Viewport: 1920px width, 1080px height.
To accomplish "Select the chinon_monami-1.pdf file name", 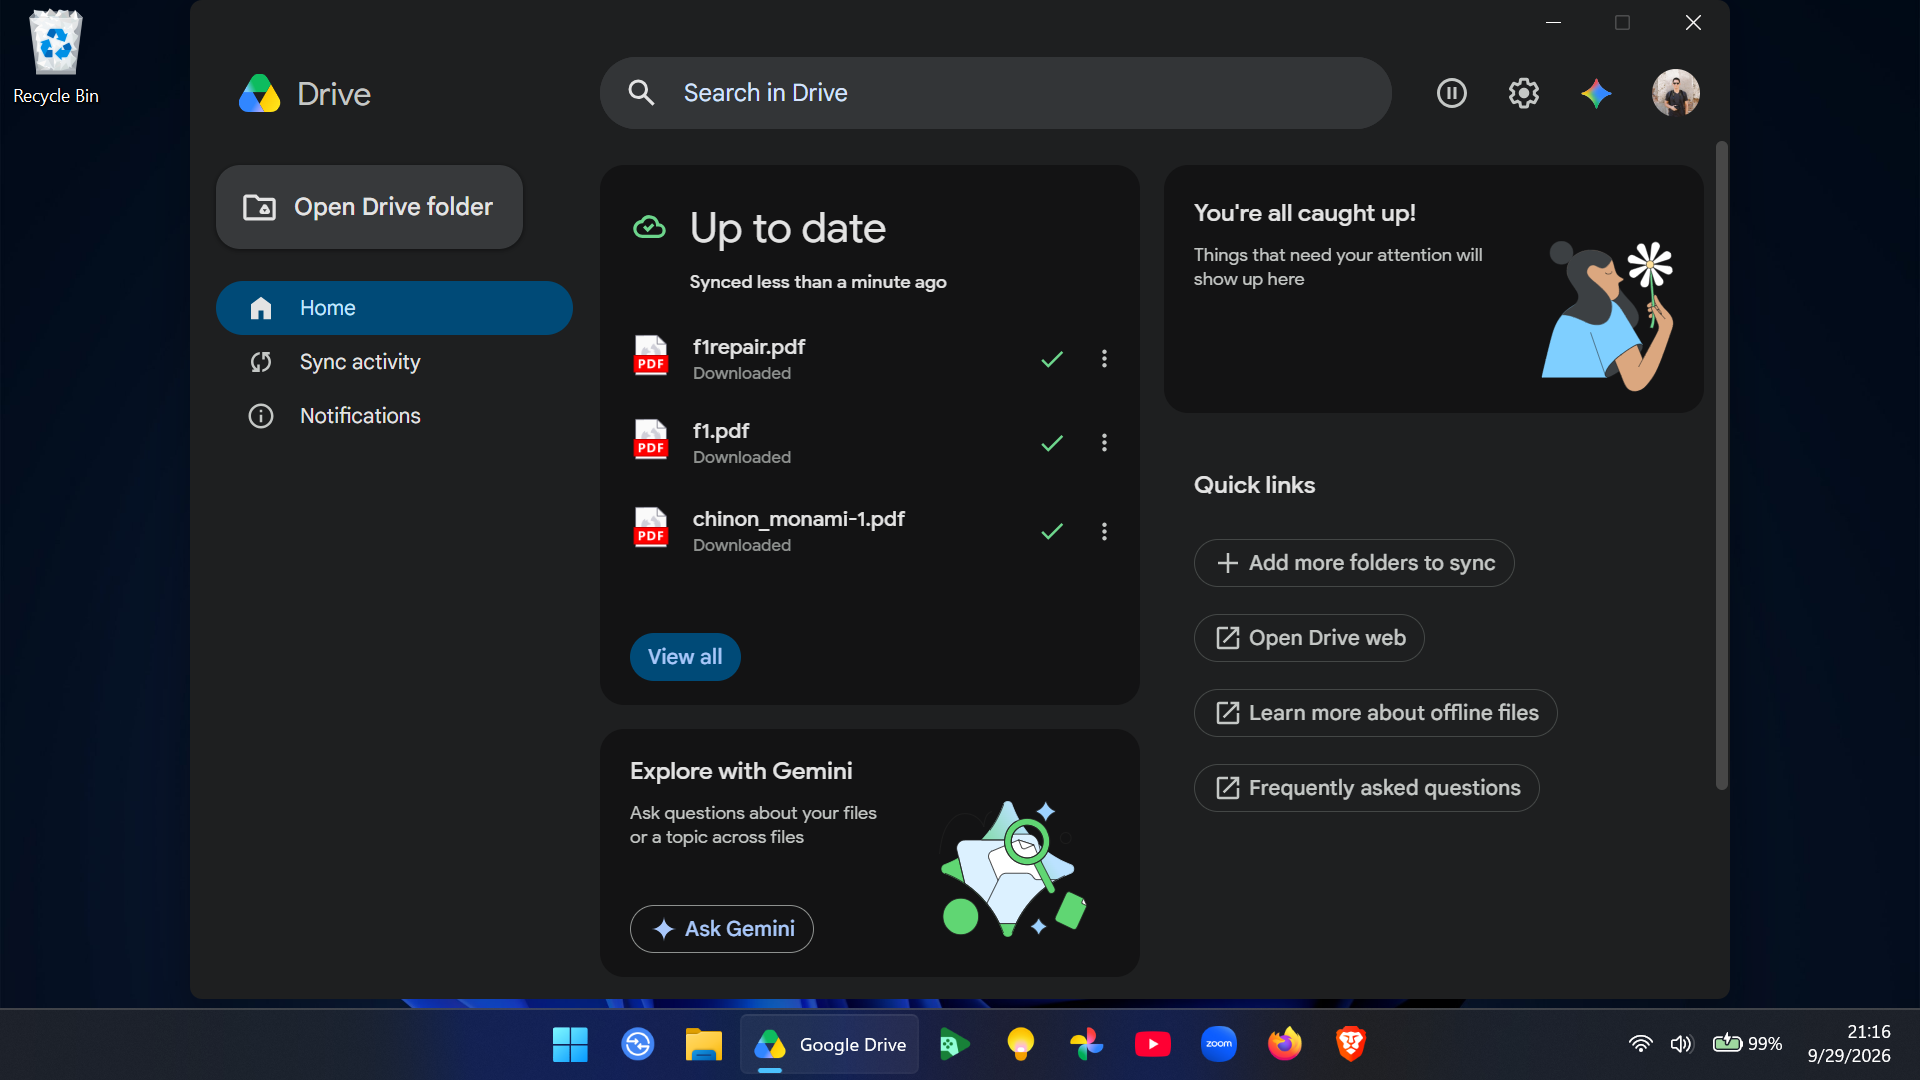I will 799,519.
